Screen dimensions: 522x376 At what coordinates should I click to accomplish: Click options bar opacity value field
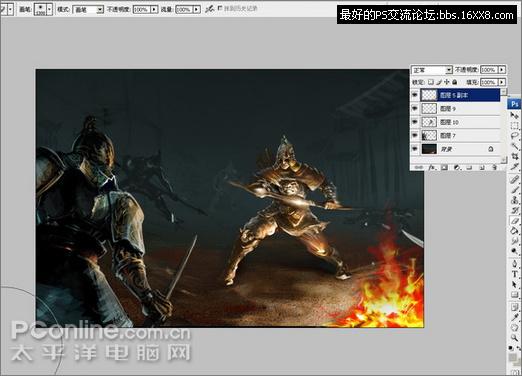142,9
